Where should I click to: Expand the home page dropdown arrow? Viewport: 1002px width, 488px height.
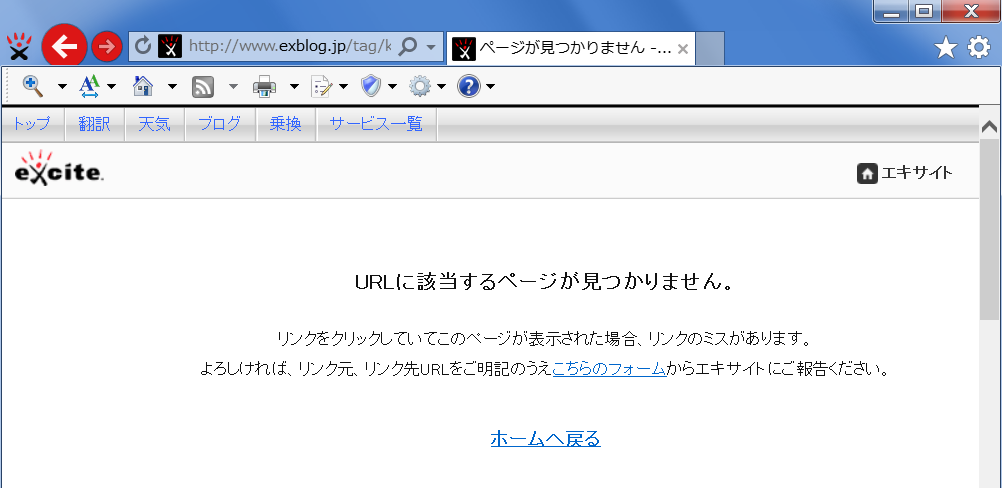tap(172, 86)
